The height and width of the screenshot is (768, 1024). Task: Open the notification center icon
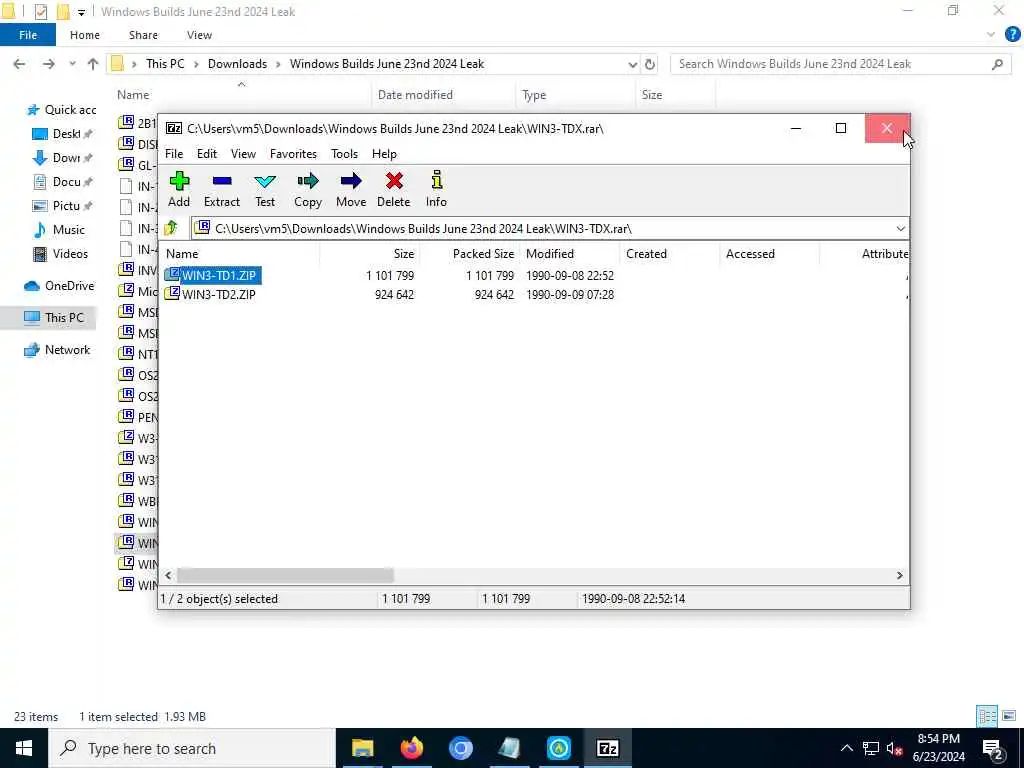point(993,748)
